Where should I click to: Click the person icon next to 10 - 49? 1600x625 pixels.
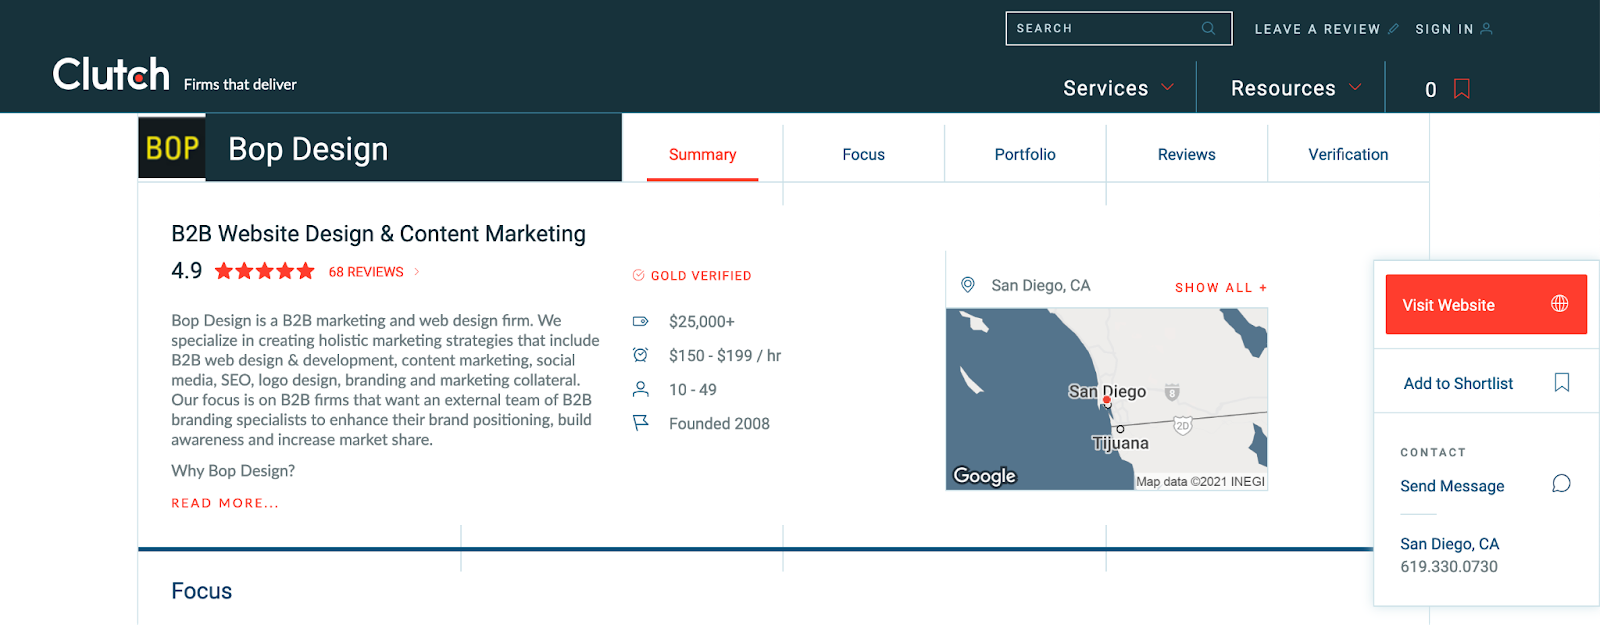click(x=640, y=389)
